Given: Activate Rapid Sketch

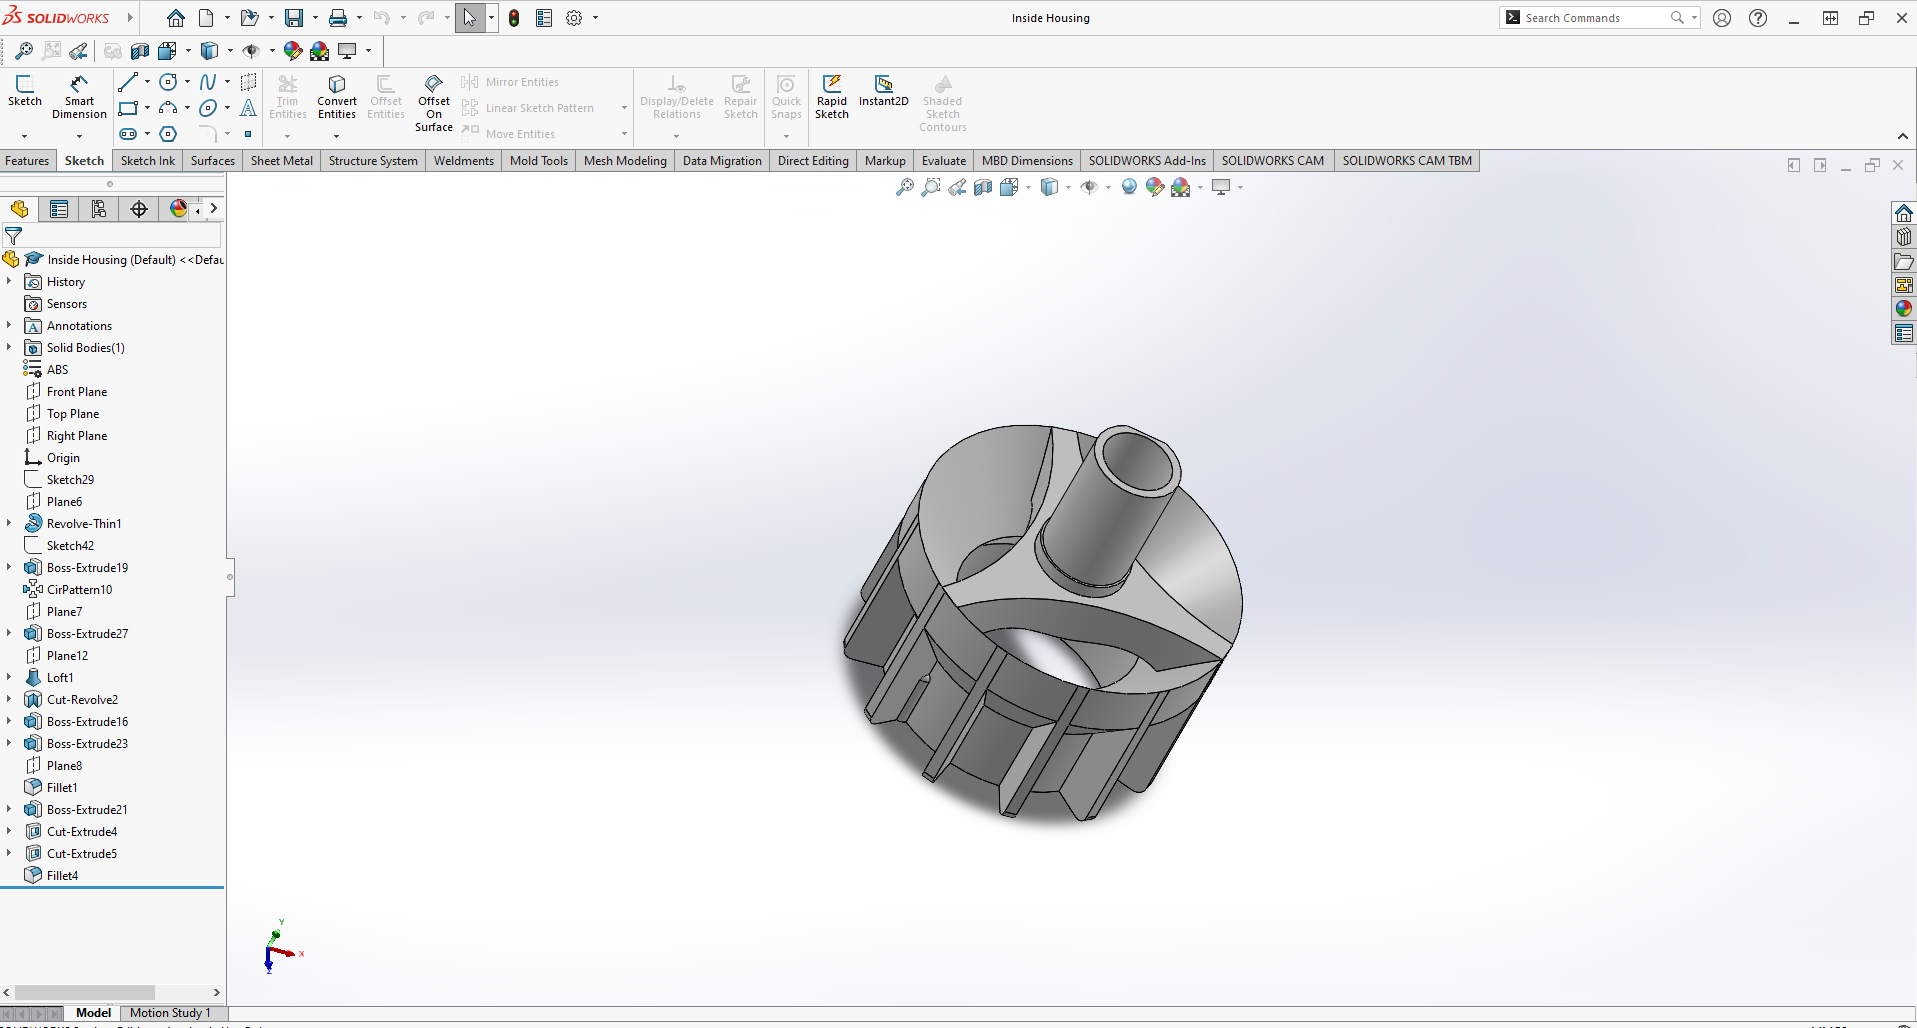Looking at the screenshot, I should [832, 96].
